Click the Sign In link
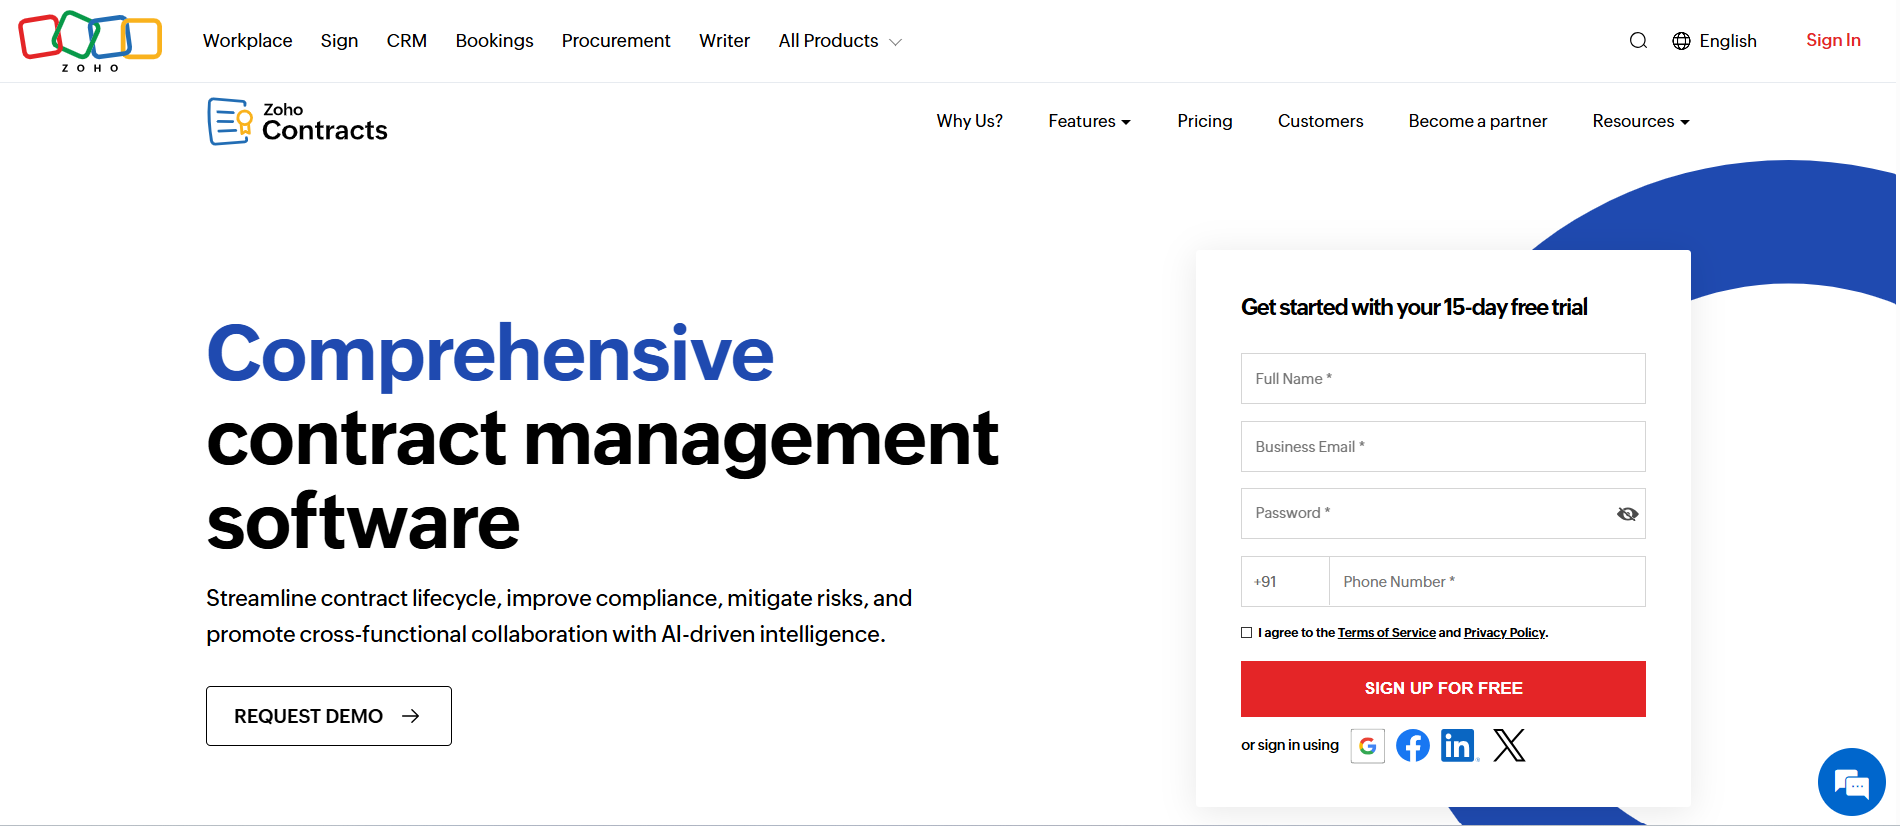 (1833, 40)
